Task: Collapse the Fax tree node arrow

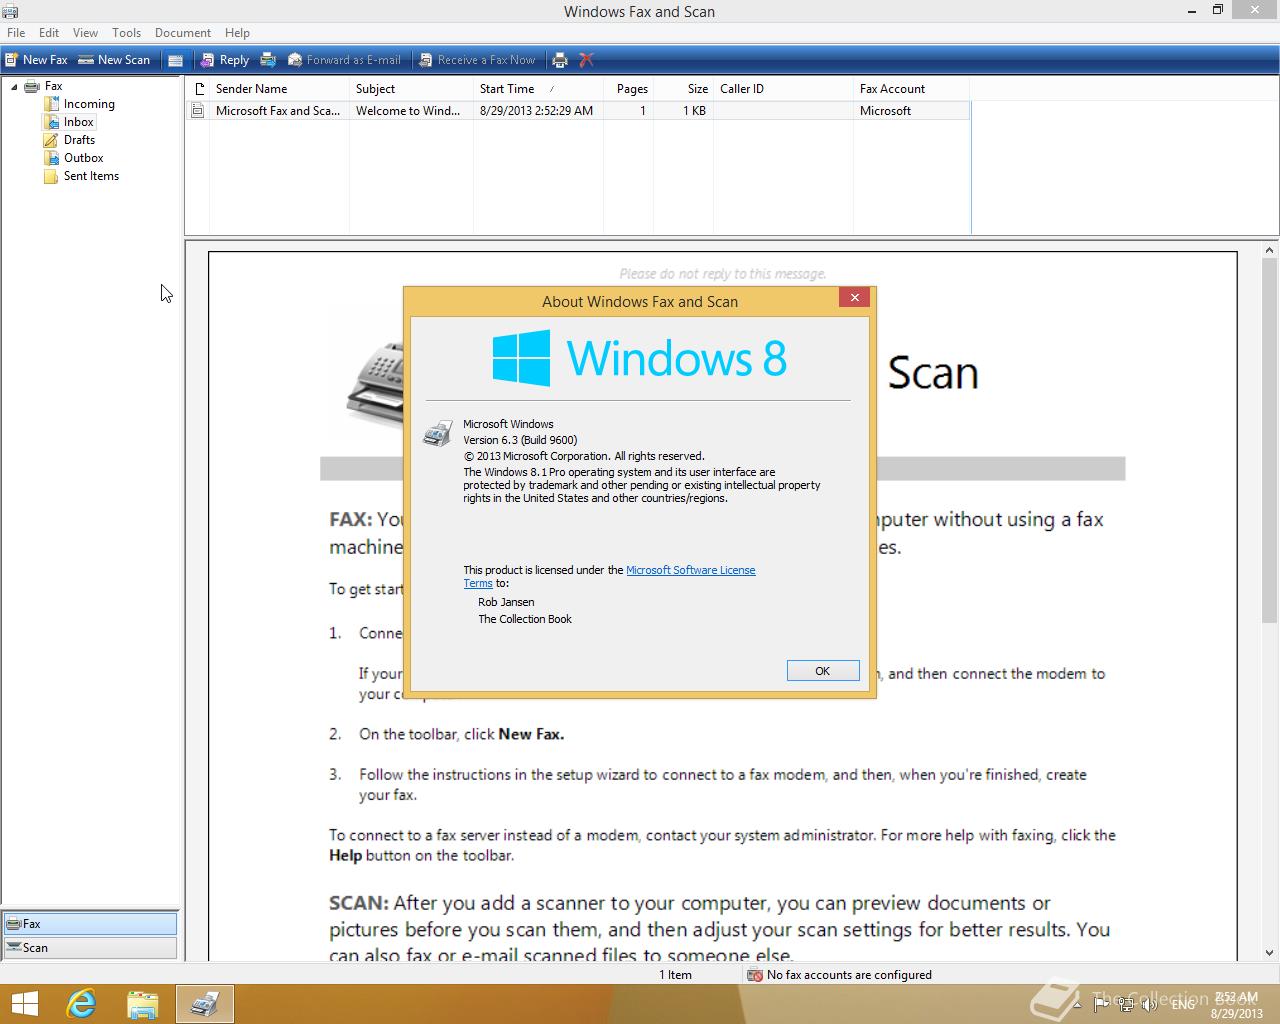Action: tap(14, 87)
